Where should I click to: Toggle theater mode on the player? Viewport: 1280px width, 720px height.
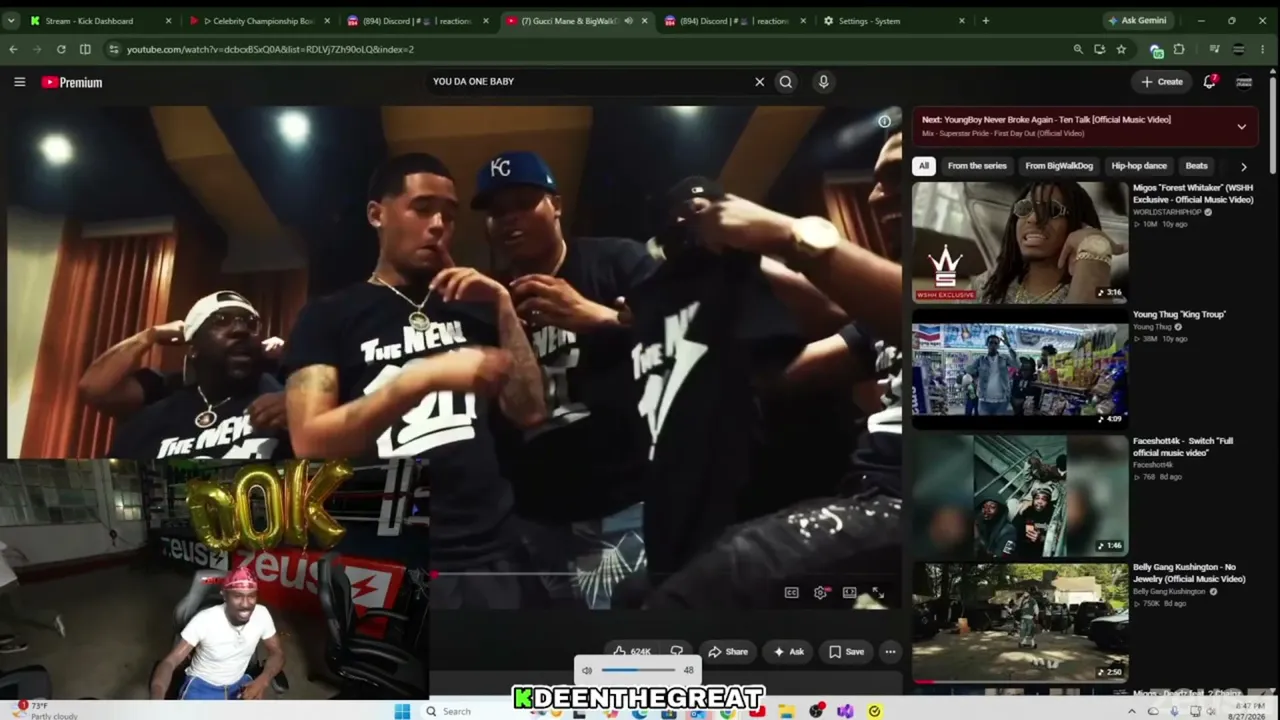849,593
